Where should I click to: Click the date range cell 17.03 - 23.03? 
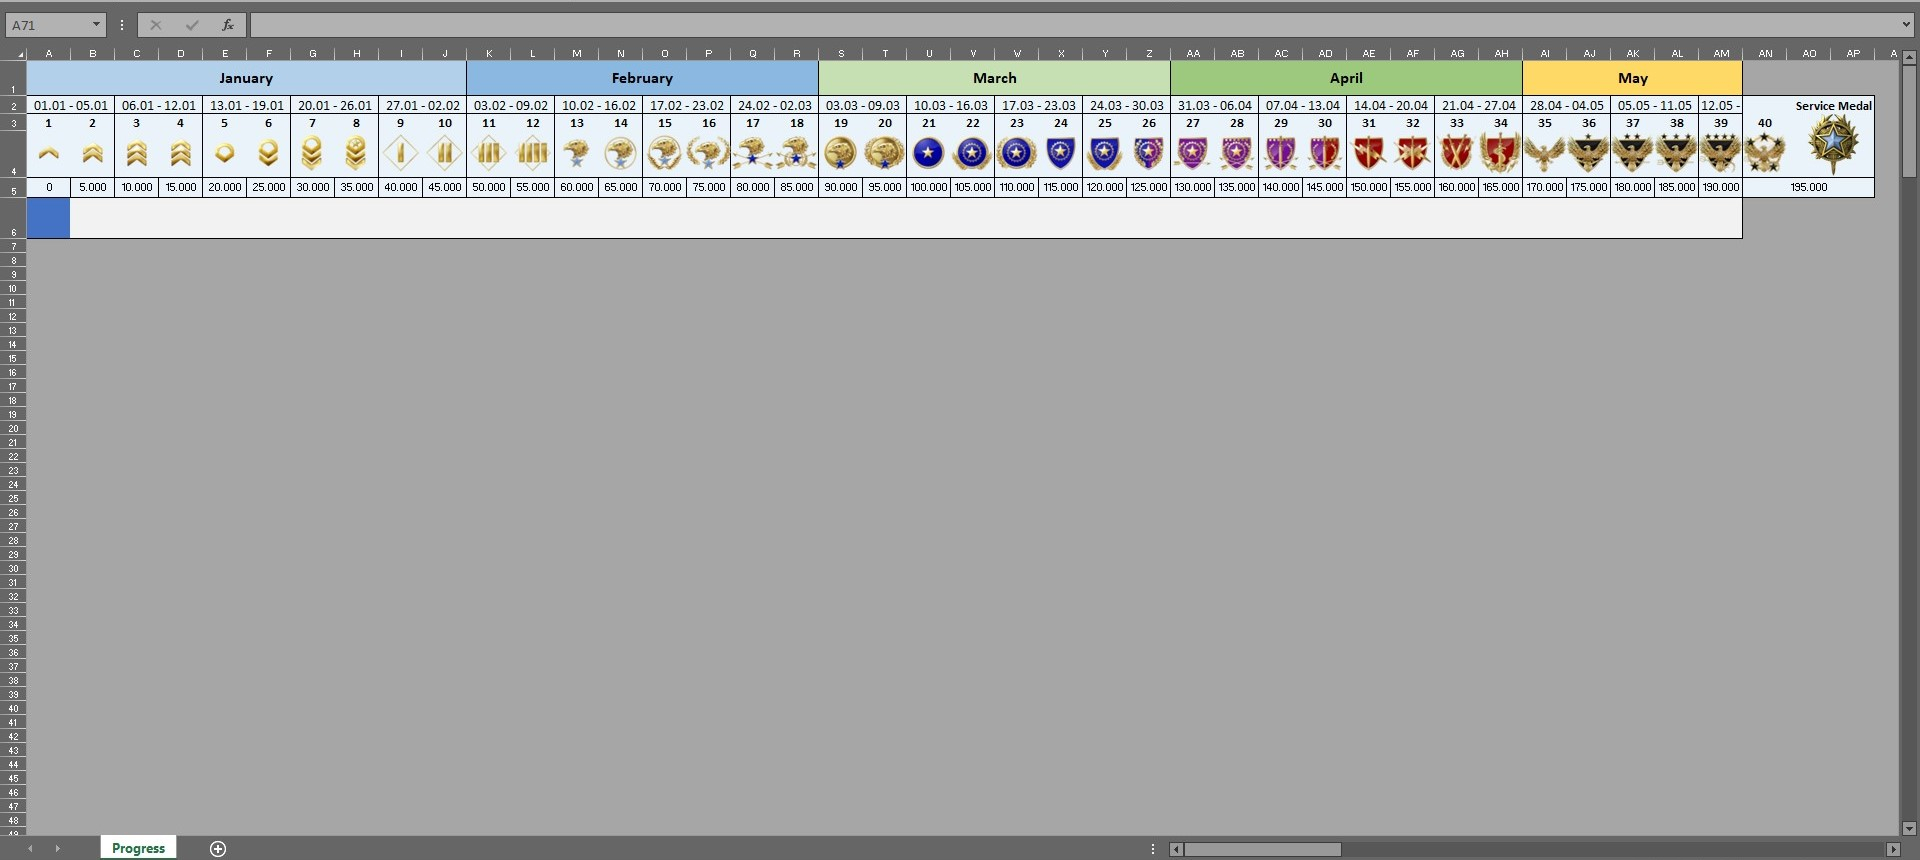point(1038,105)
